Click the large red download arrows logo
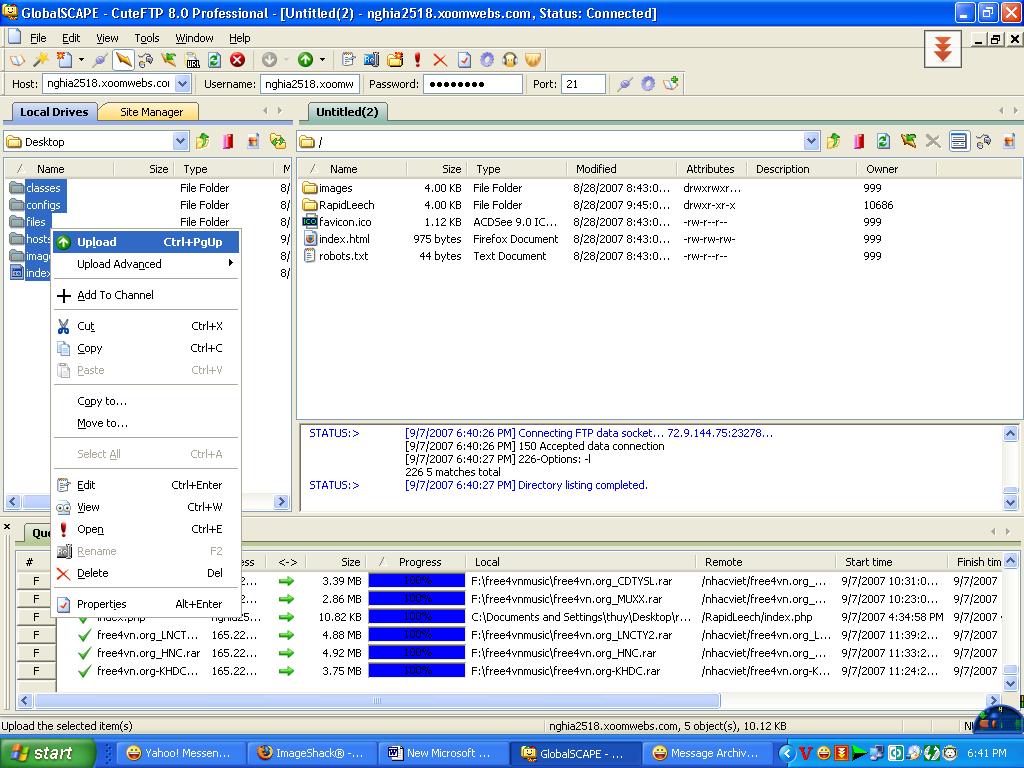The image size is (1024, 768). coord(942,48)
